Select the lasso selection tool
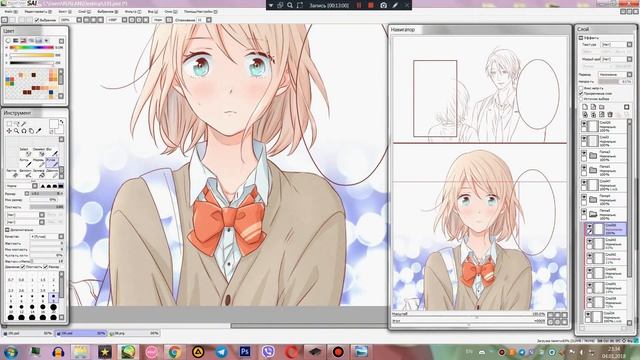 [17, 123]
